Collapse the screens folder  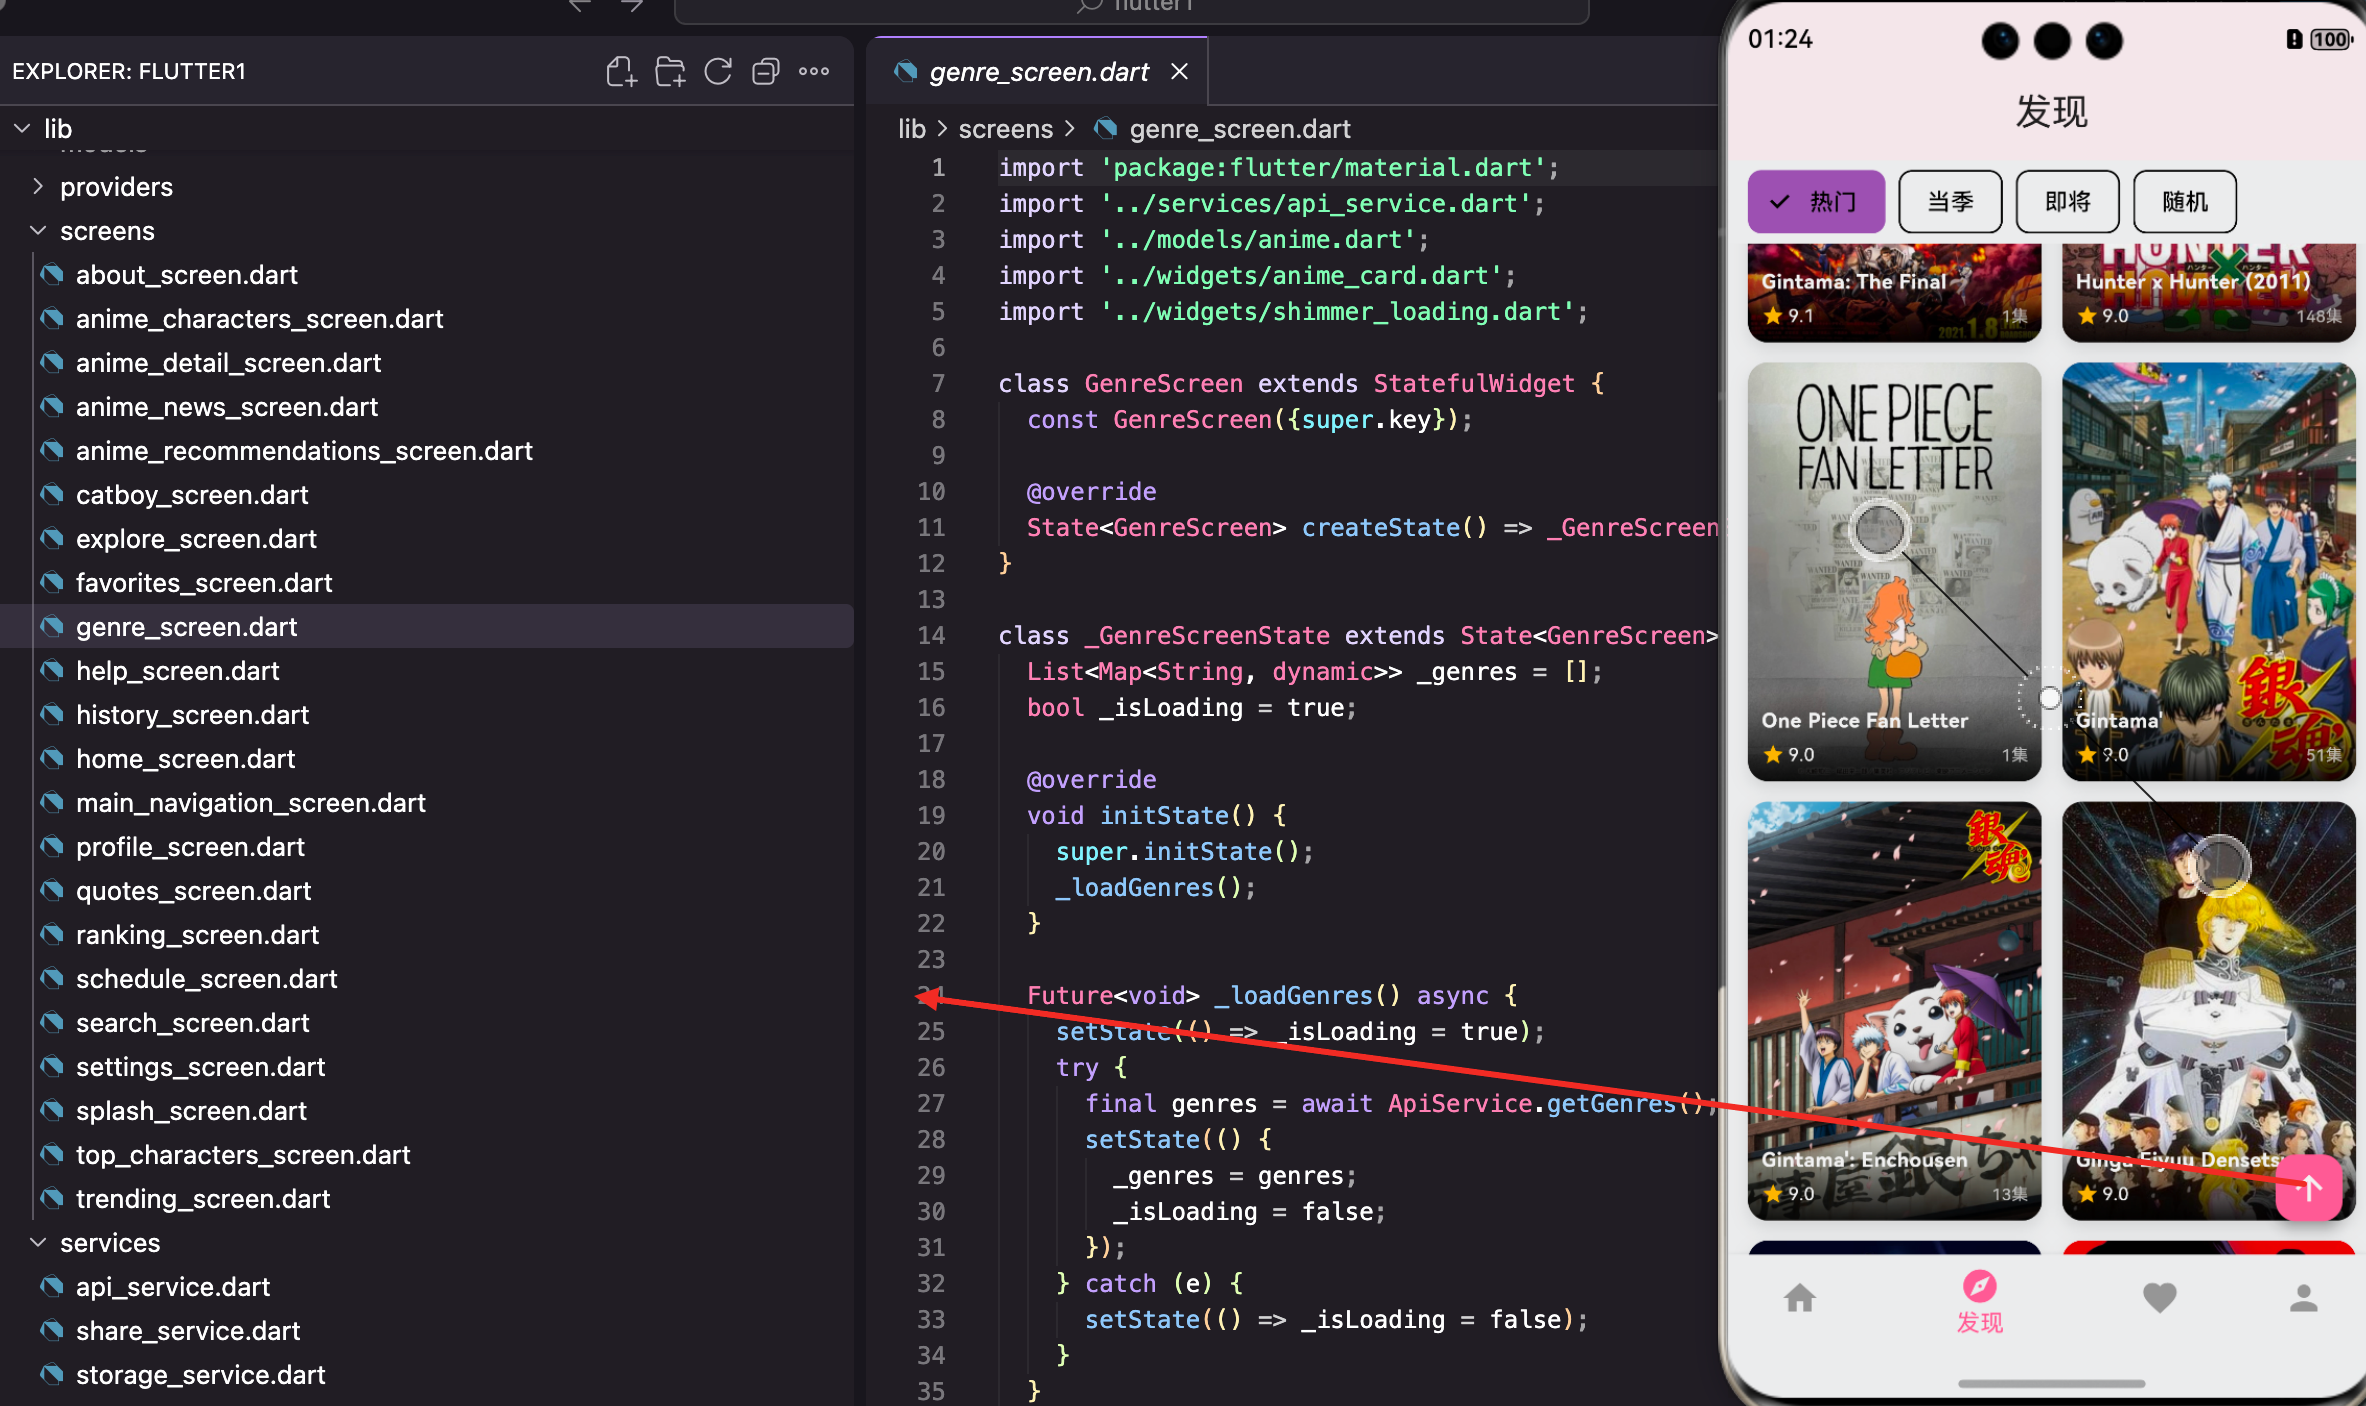tap(107, 231)
